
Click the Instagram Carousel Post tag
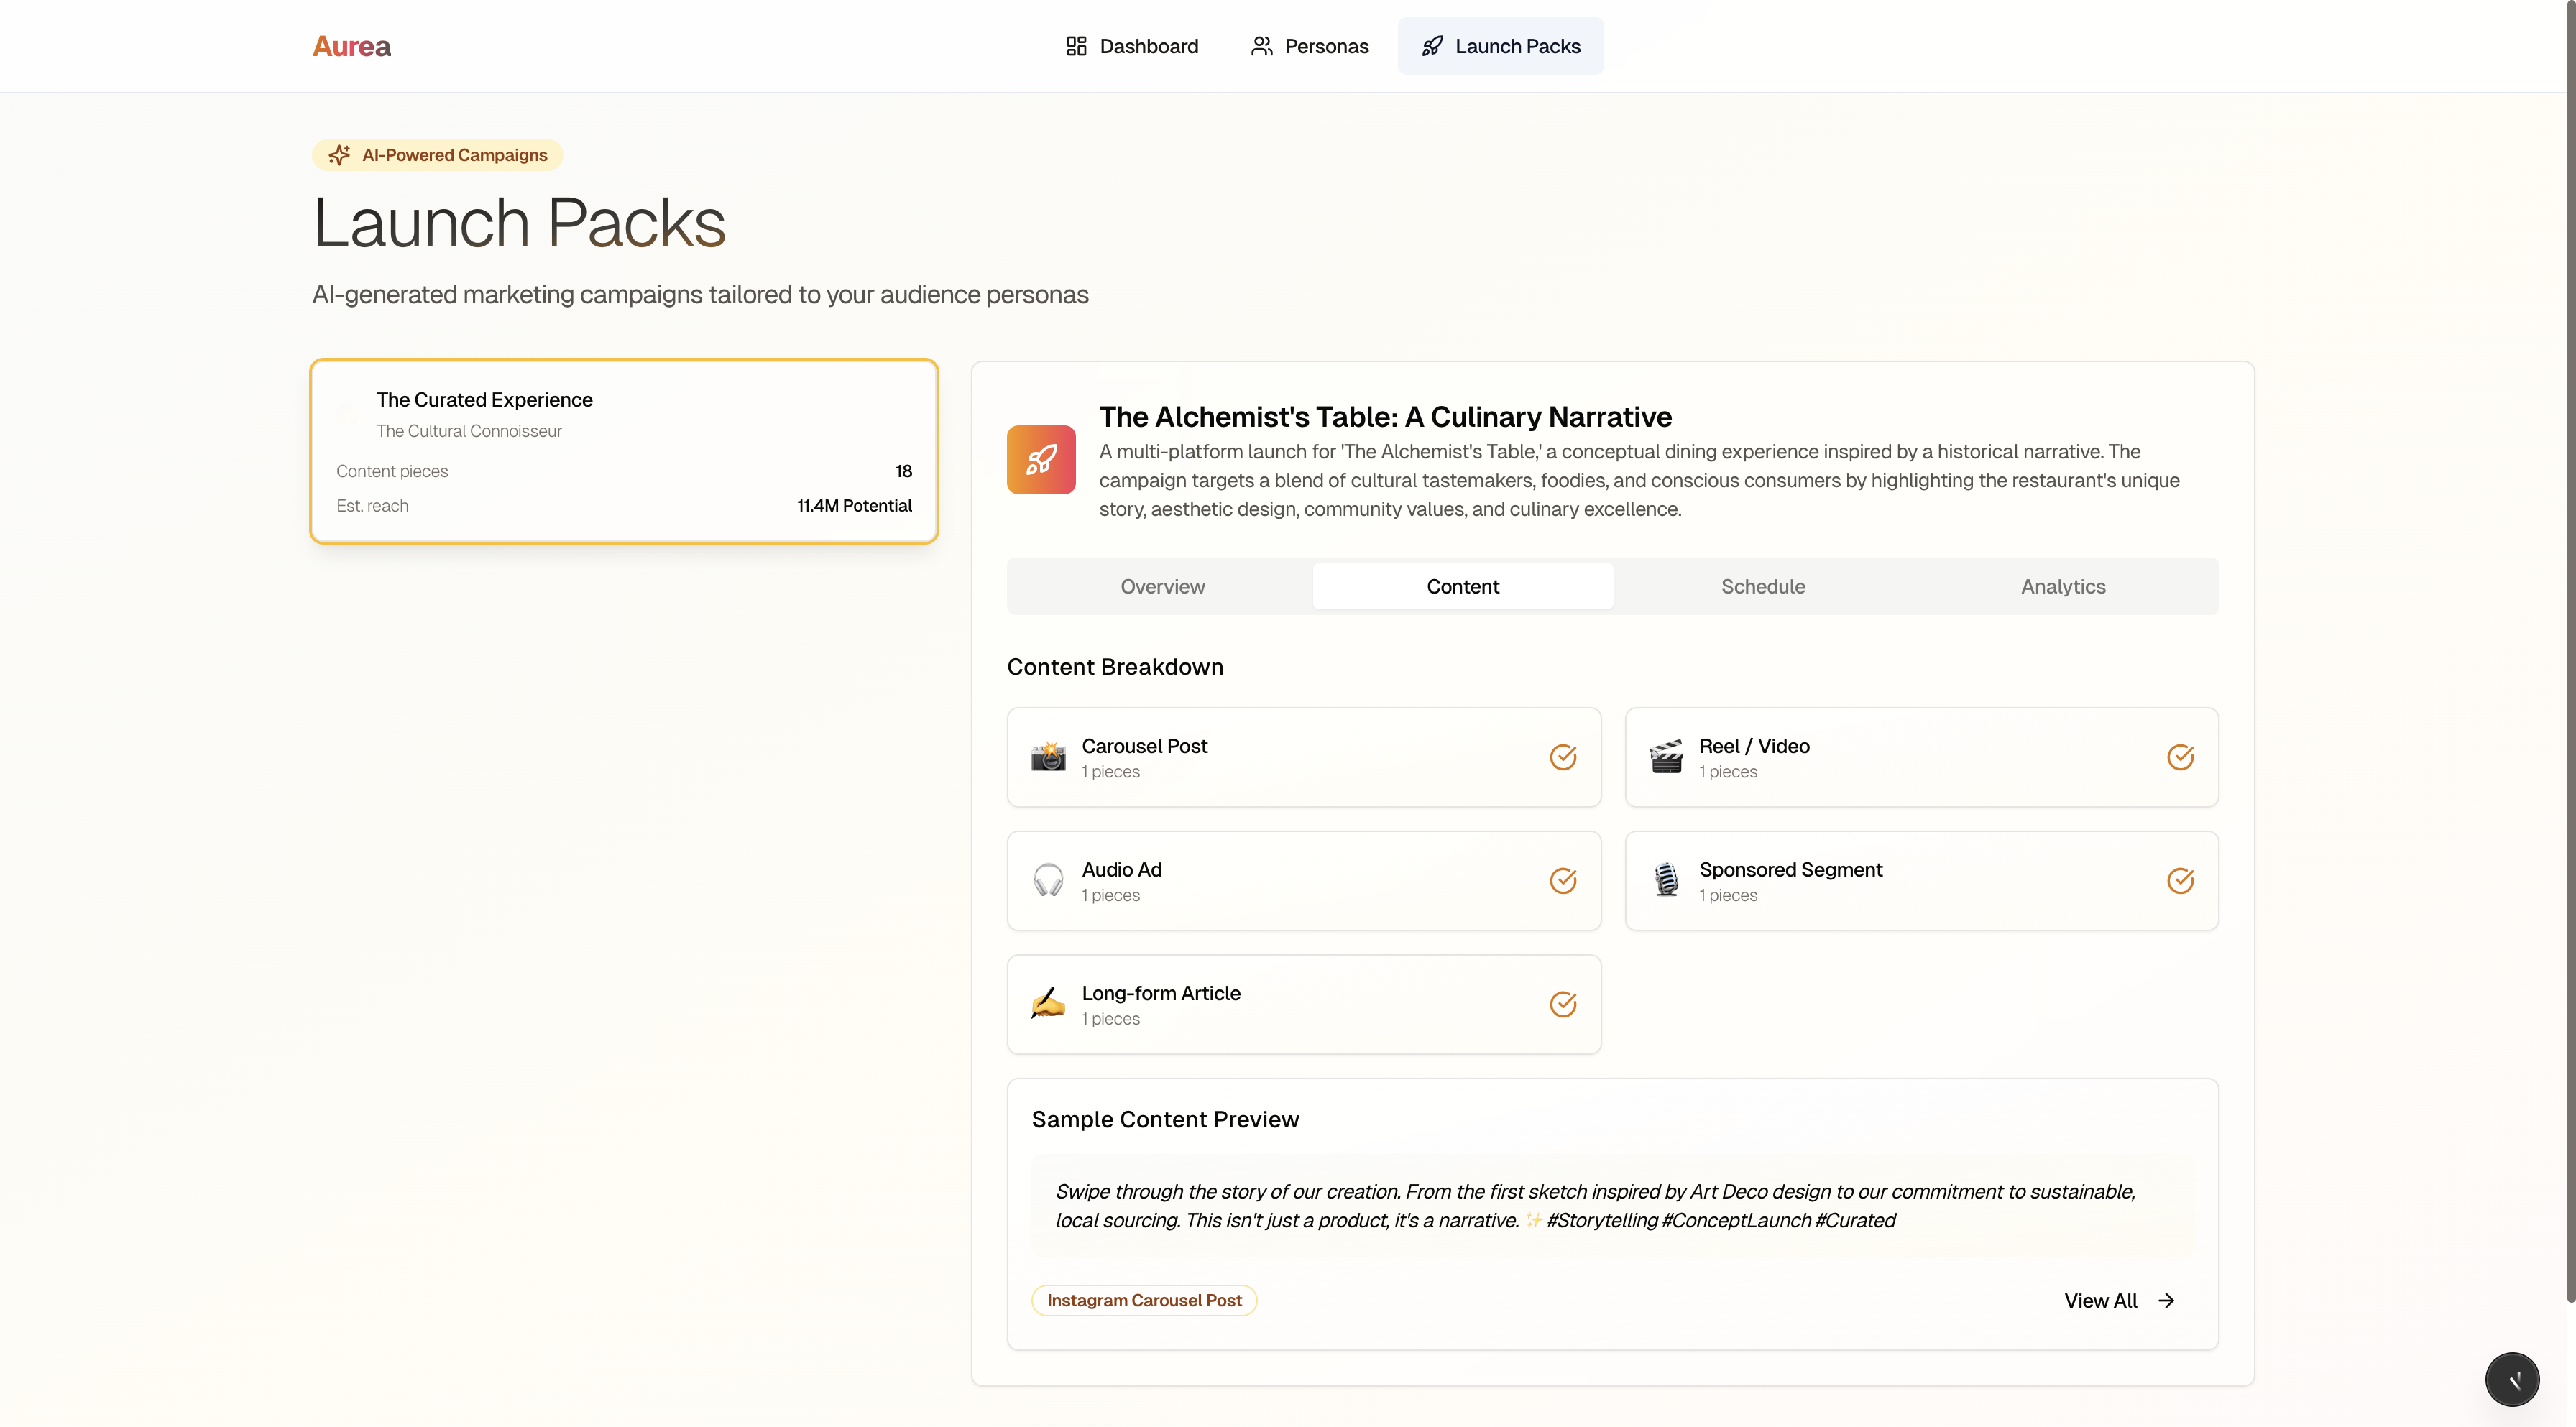click(1144, 1300)
